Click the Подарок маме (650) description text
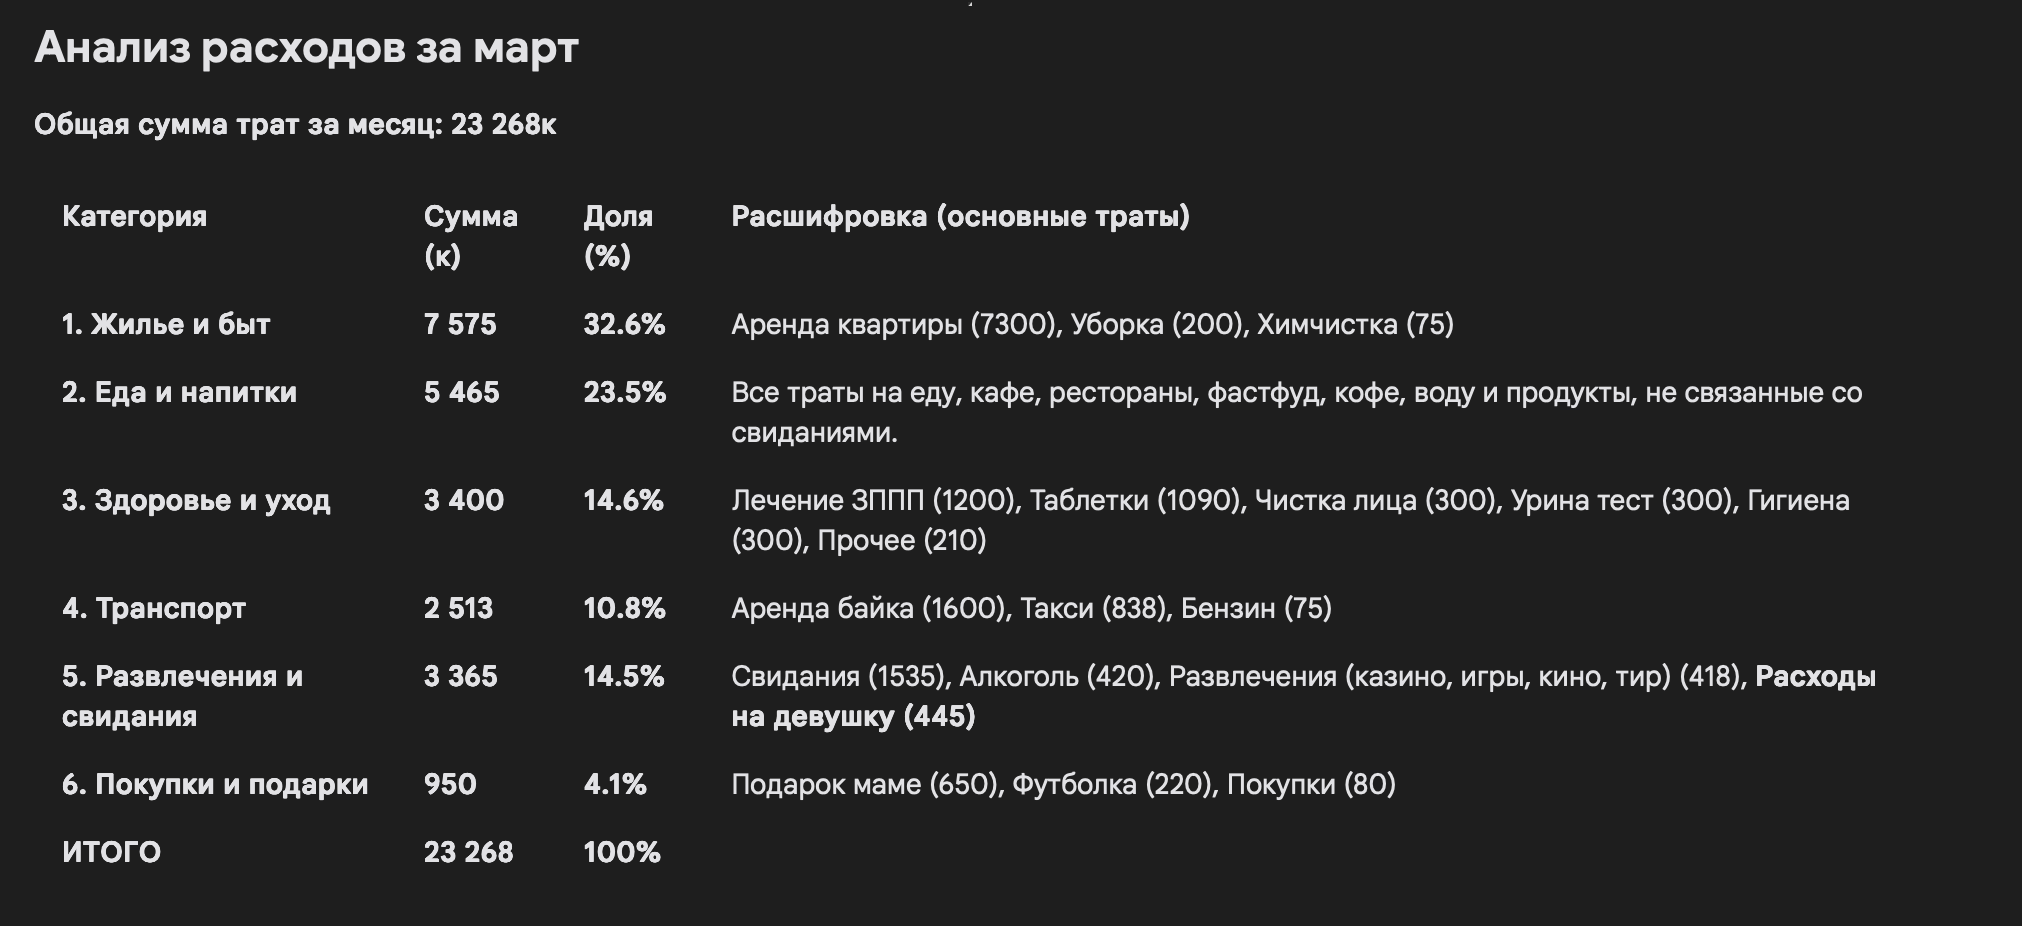The image size is (2022, 926). (865, 784)
